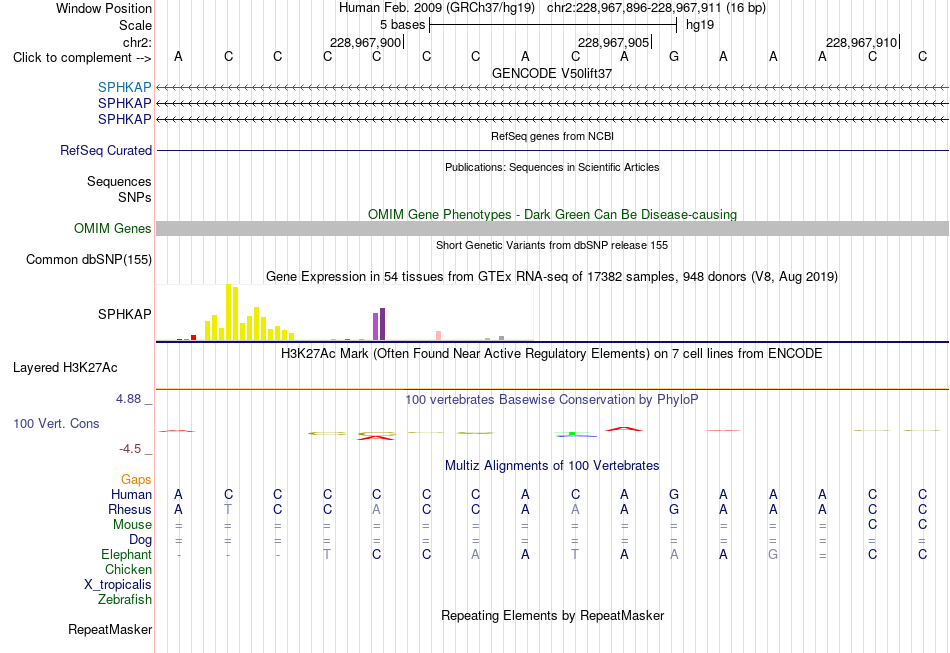Image resolution: width=950 pixels, height=653 pixels.
Task: Click the GTEx Gene Expression title
Action: tap(552, 277)
